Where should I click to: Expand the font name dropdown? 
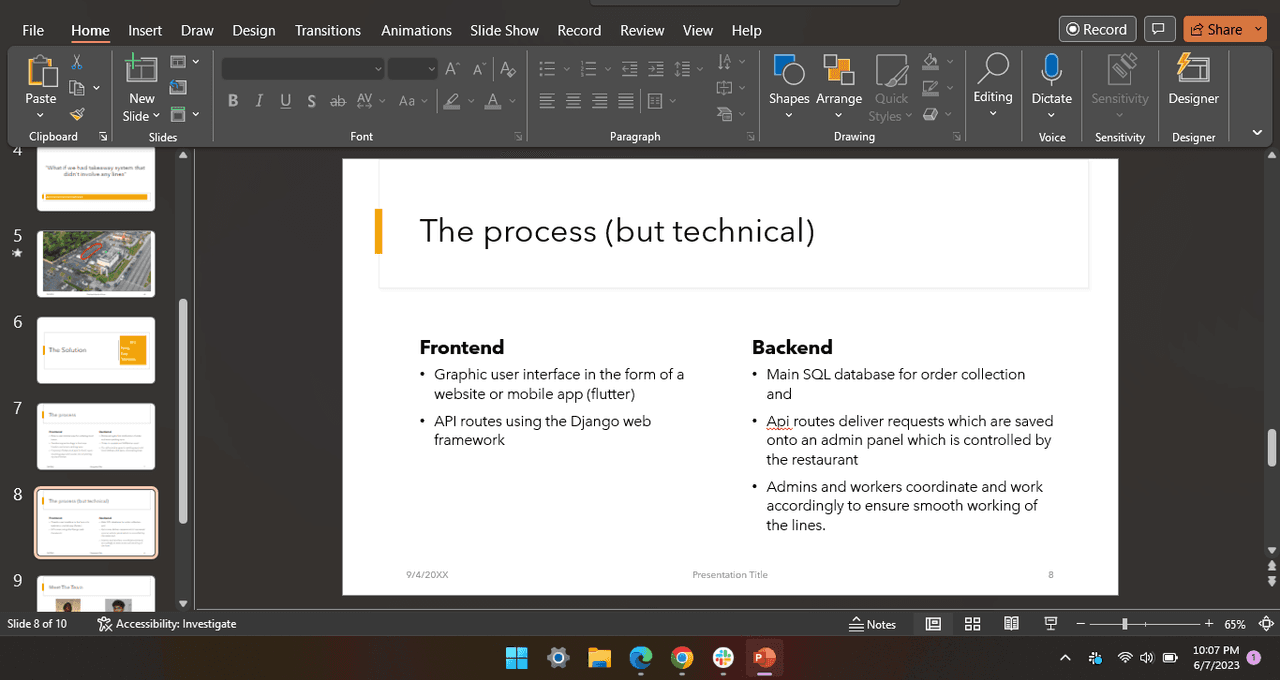point(377,69)
